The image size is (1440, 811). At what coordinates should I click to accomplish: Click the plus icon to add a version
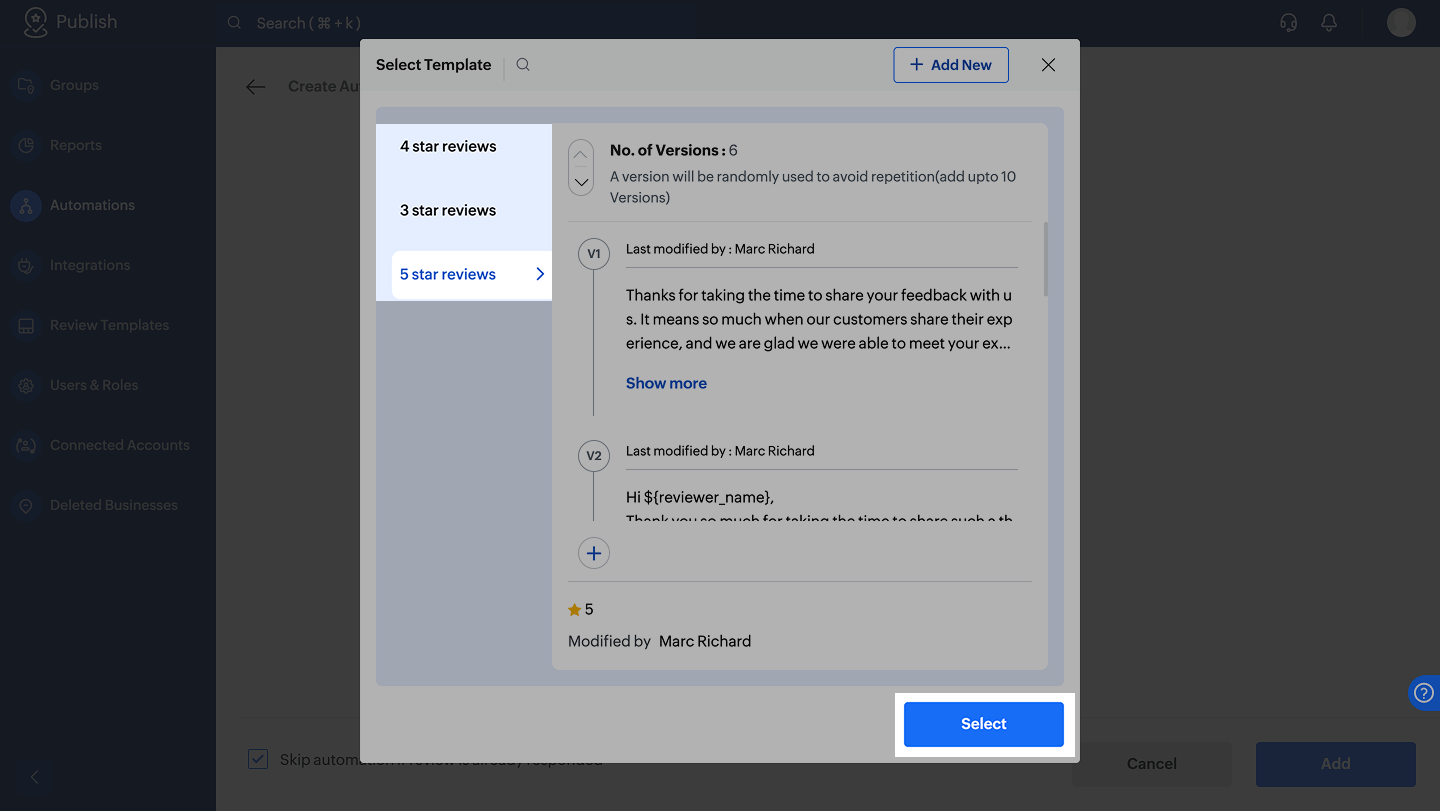click(594, 553)
